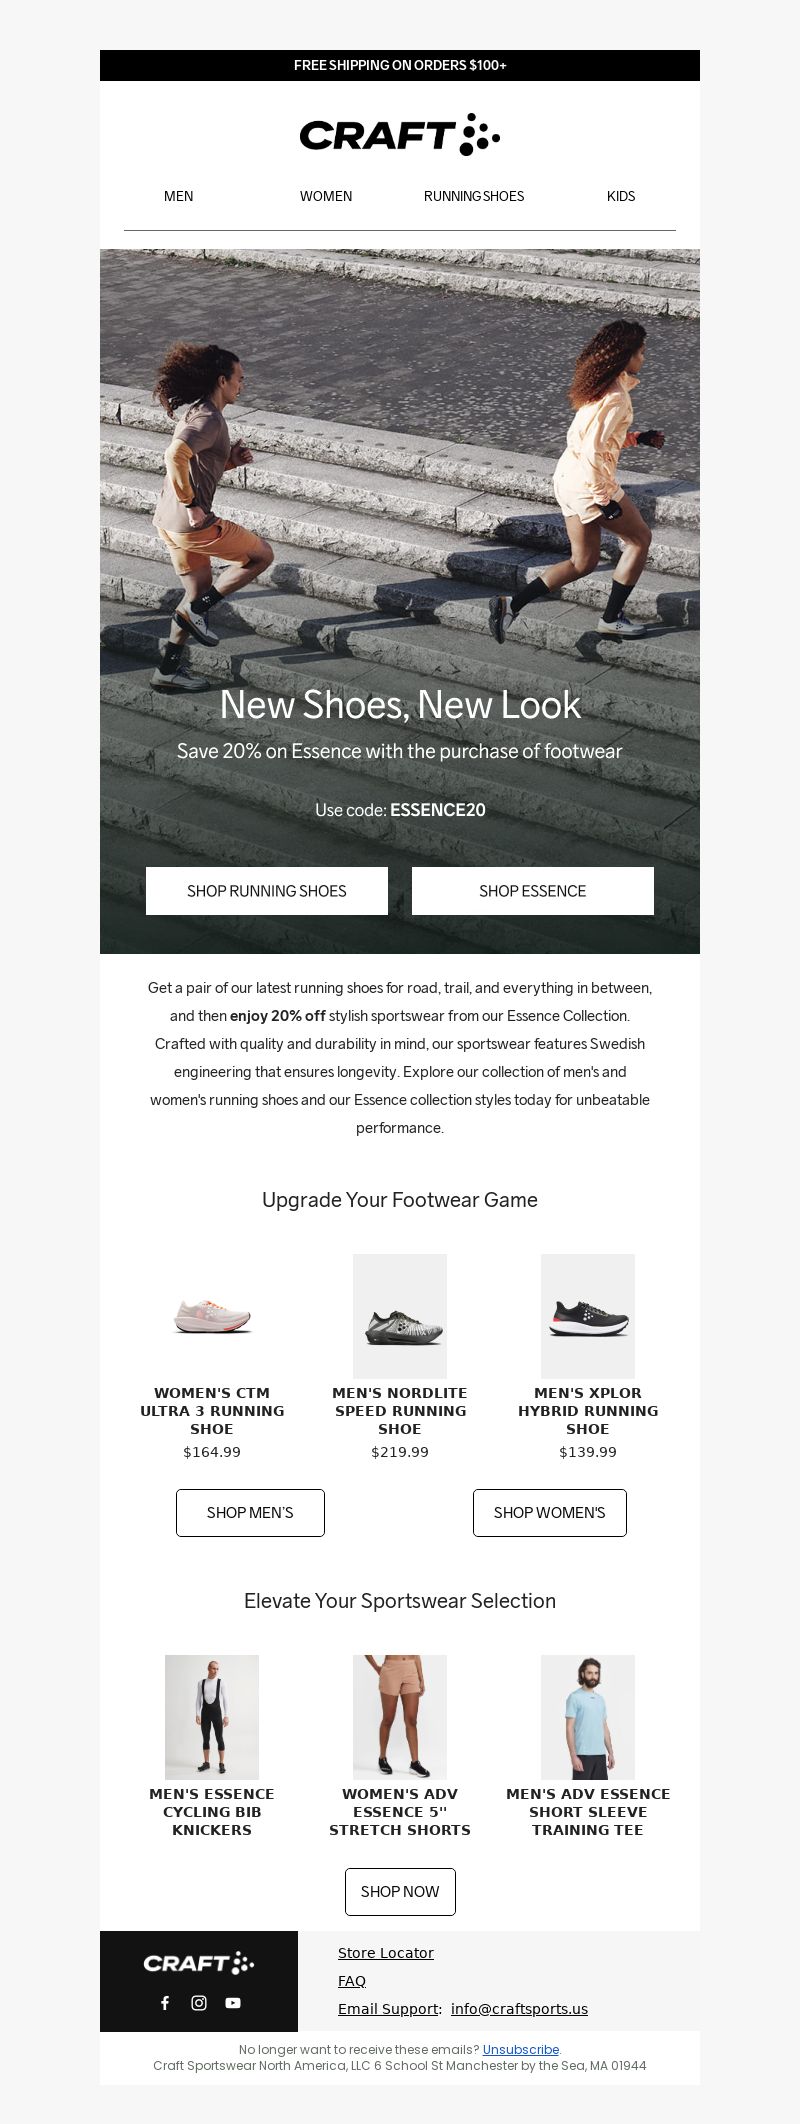Click the Unsubscribe link
Viewport: 800px width, 2124px height.
[521, 2049]
